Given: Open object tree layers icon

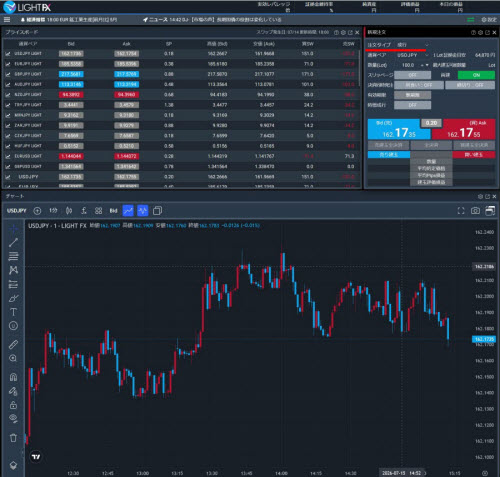Looking at the screenshot, I should coord(13,465).
